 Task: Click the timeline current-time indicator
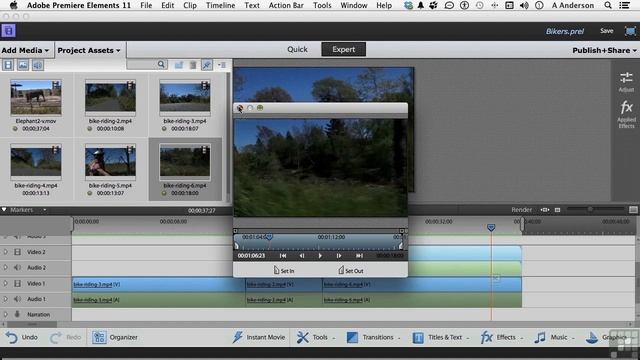[491, 227]
